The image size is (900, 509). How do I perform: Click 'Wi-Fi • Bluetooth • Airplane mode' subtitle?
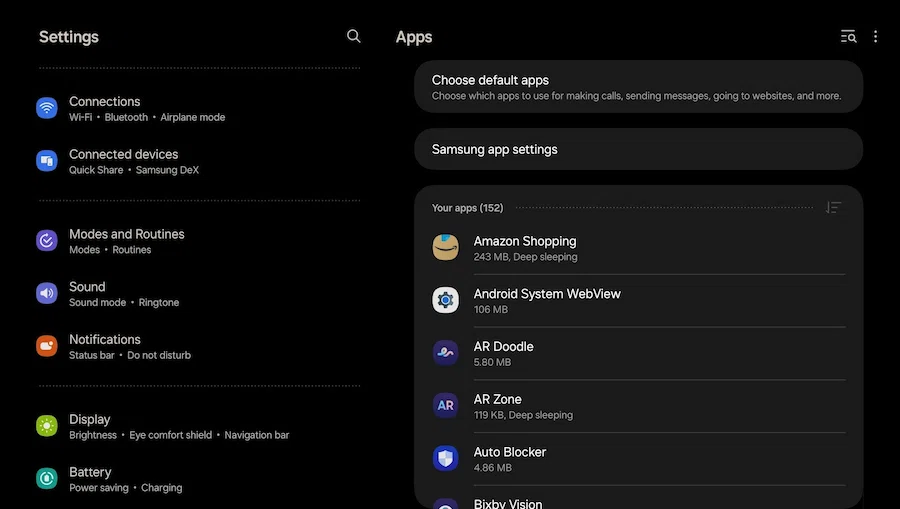pos(147,117)
